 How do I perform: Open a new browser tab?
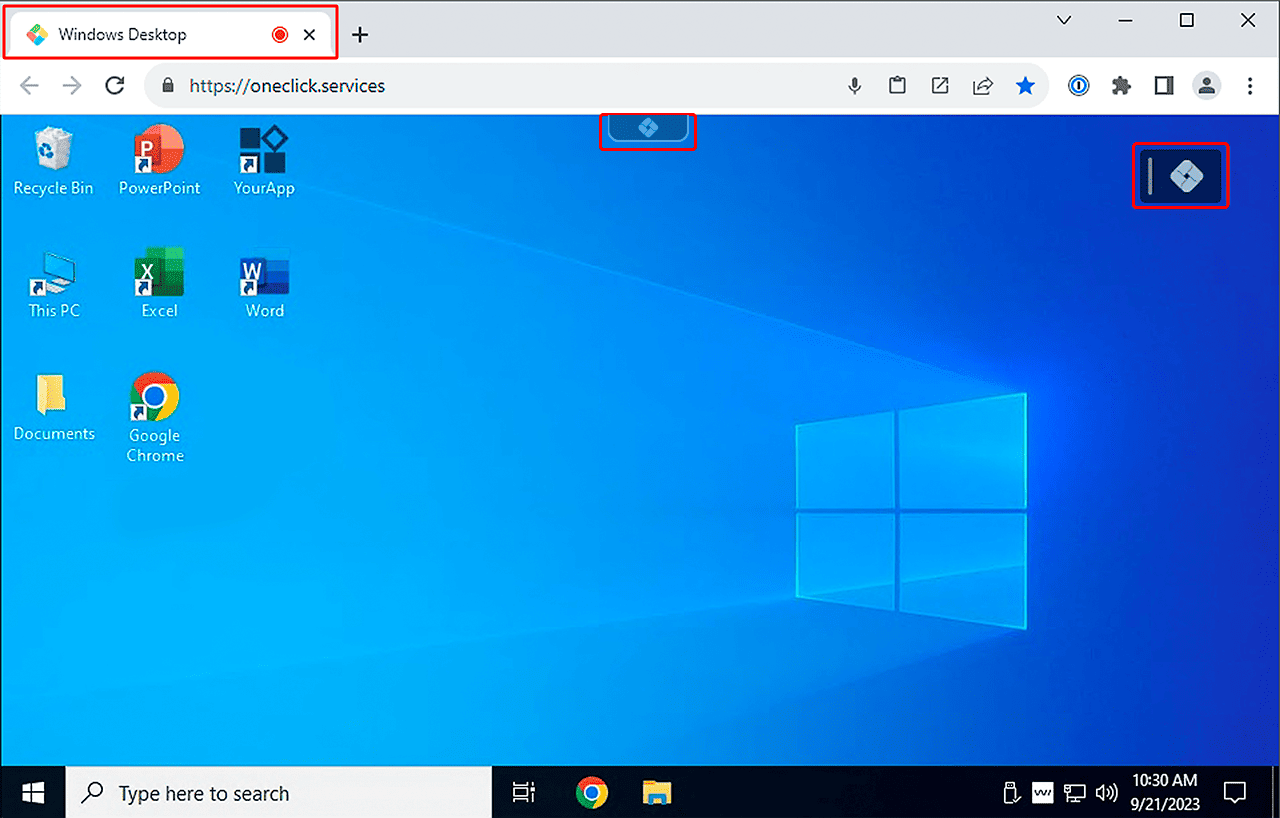coord(360,35)
